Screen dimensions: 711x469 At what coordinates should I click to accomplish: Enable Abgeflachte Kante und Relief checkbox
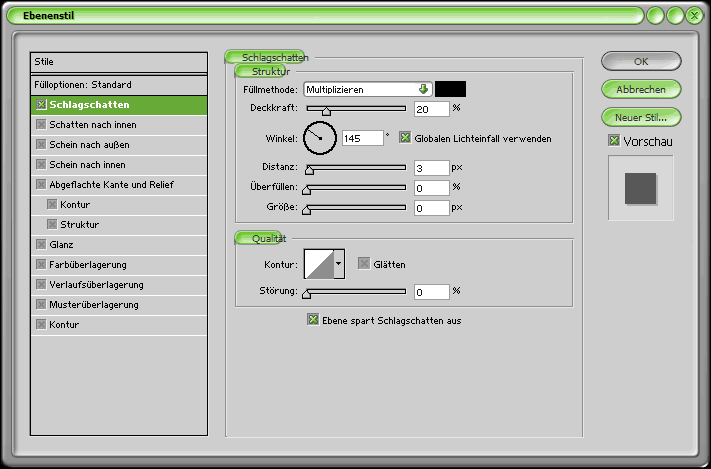click(x=41, y=185)
